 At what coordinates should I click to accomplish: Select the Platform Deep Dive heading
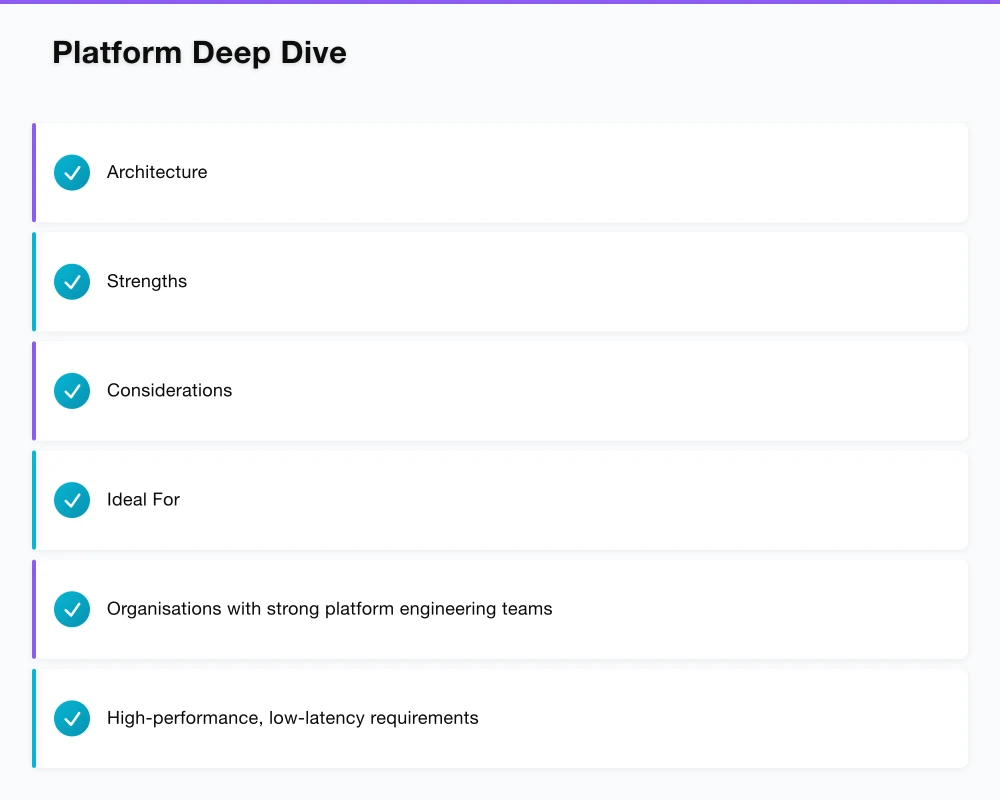[199, 52]
